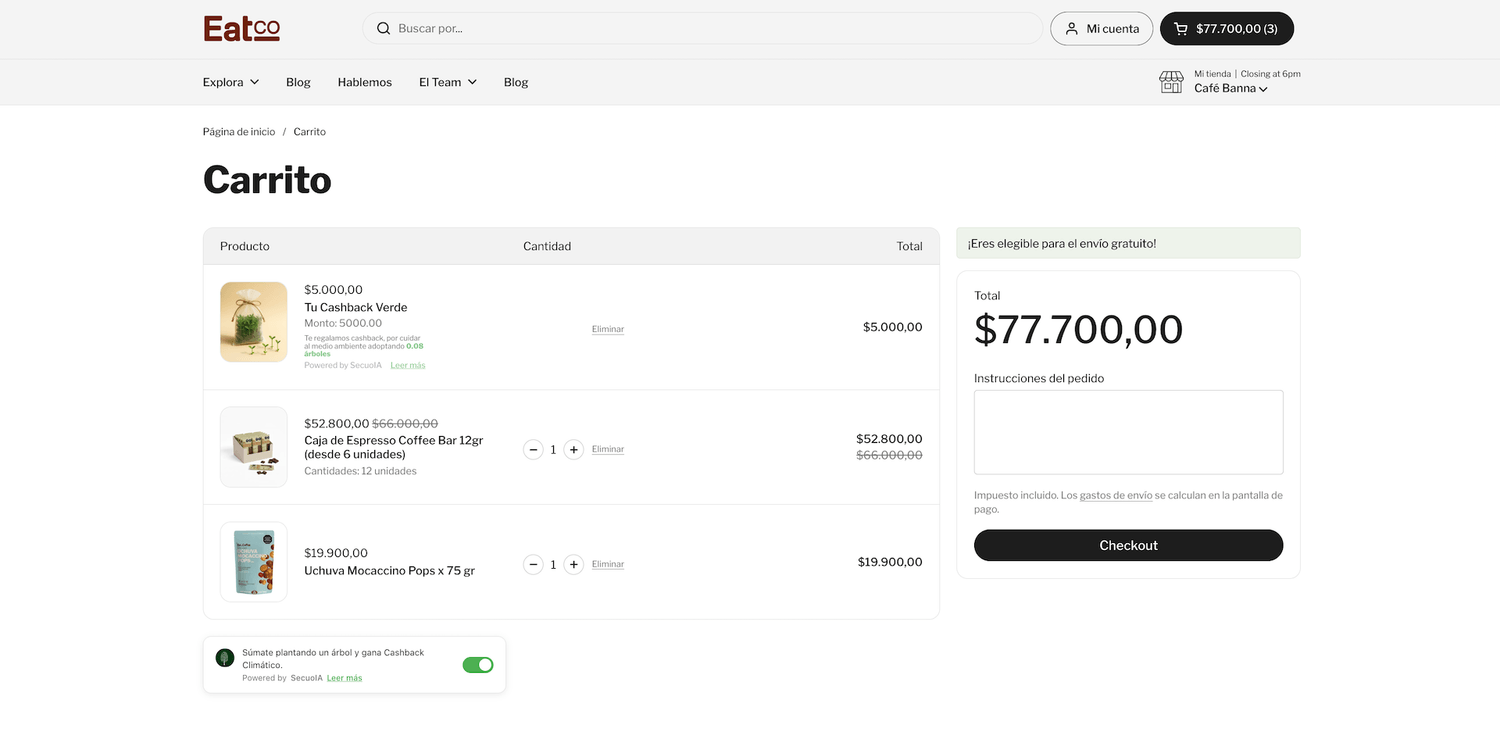The image size is (1500, 754).
Task: Click the Uchuva Mocaccino Pops thumbnail
Action: tap(254, 562)
